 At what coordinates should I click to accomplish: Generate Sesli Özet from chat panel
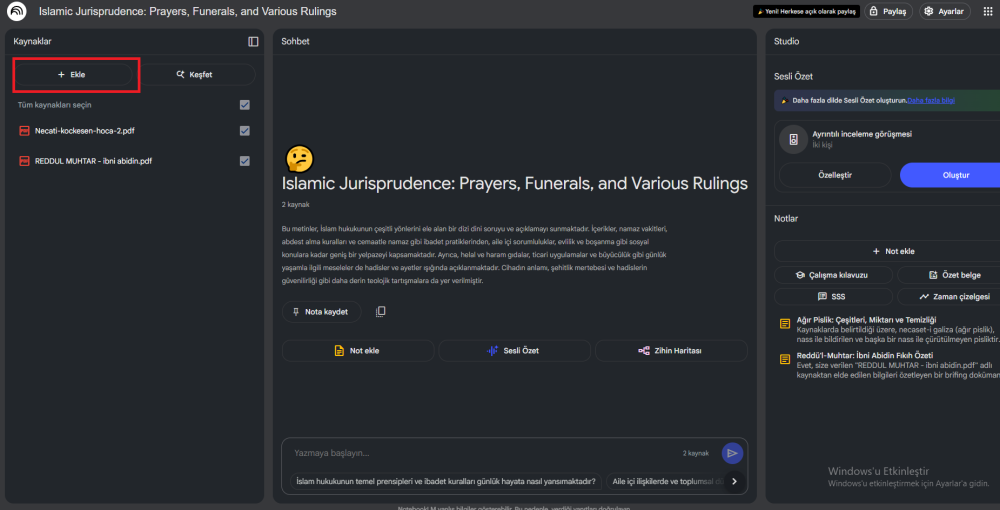point(514,351)
